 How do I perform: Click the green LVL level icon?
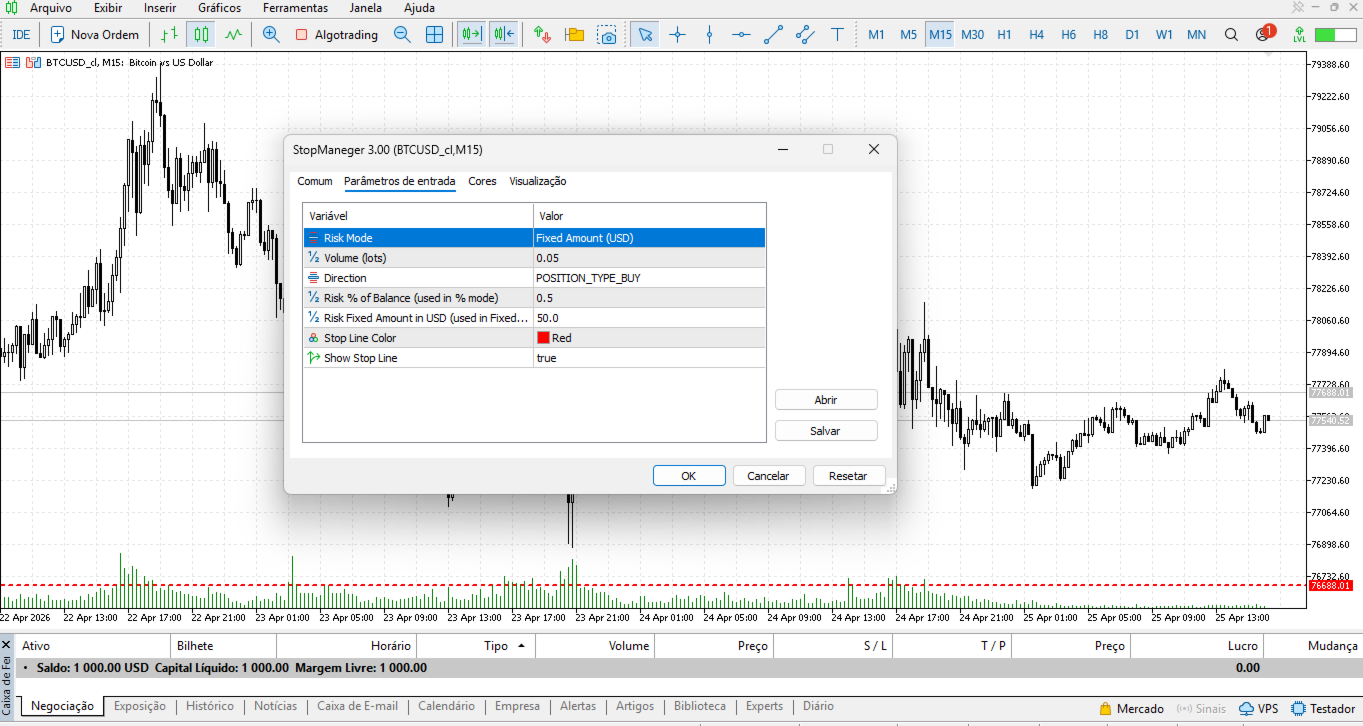pyautogui.click(x=1298, y=35)
